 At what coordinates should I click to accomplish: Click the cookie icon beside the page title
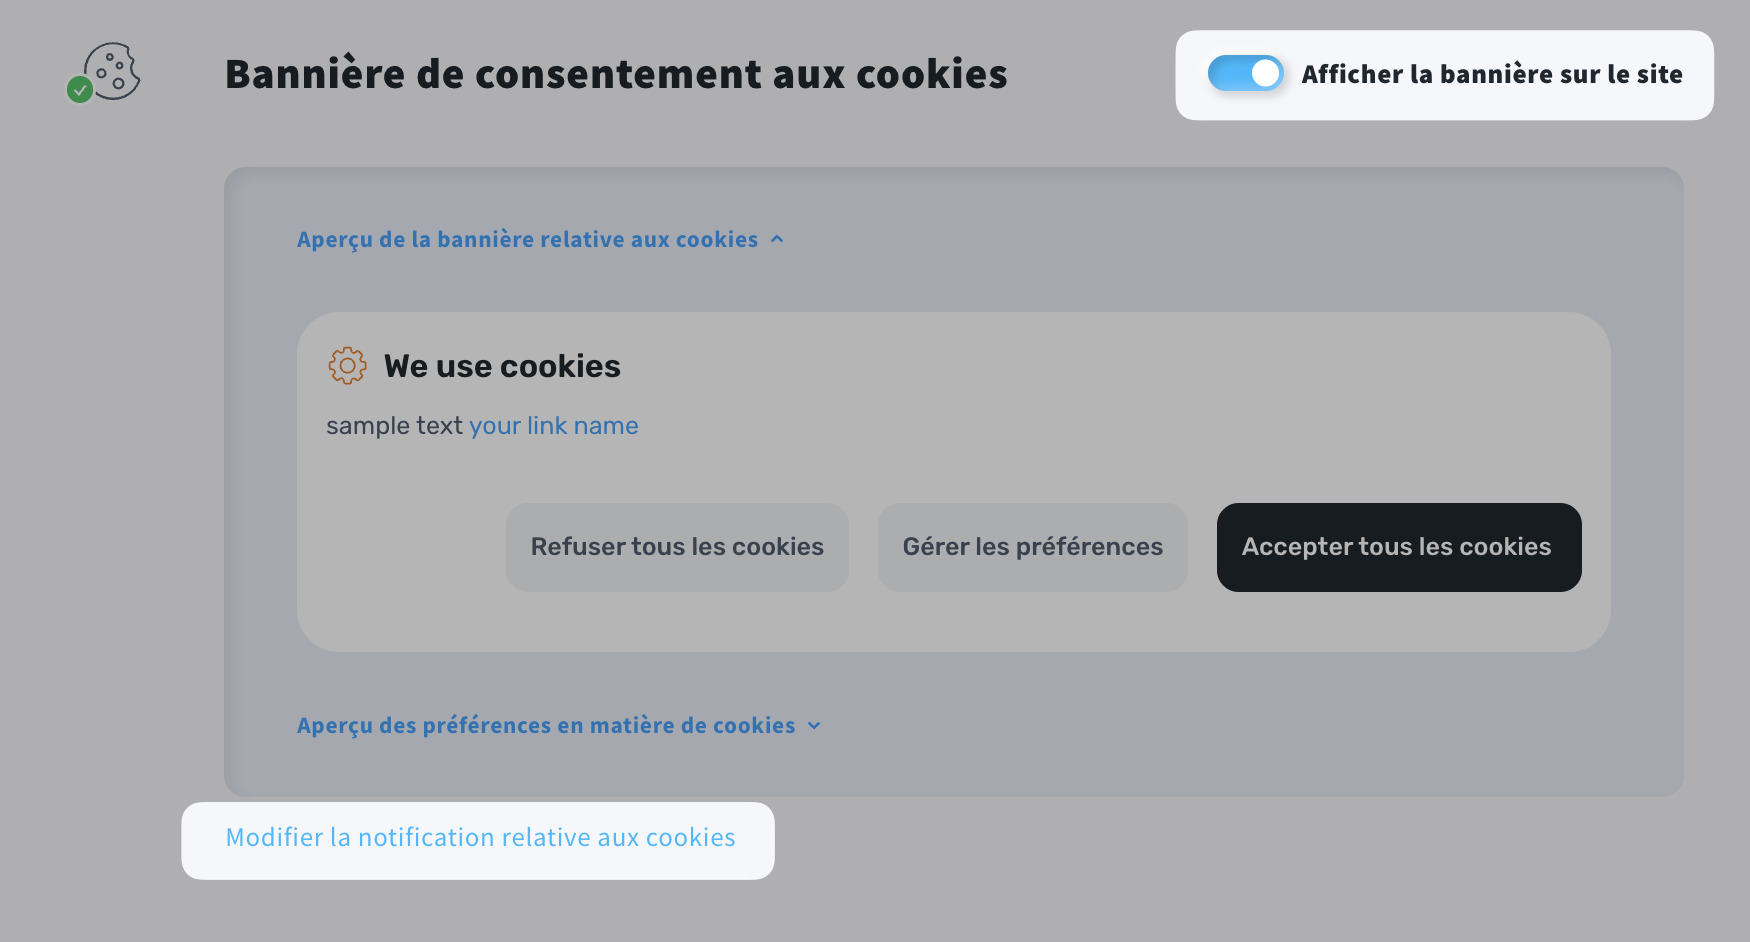112,70
